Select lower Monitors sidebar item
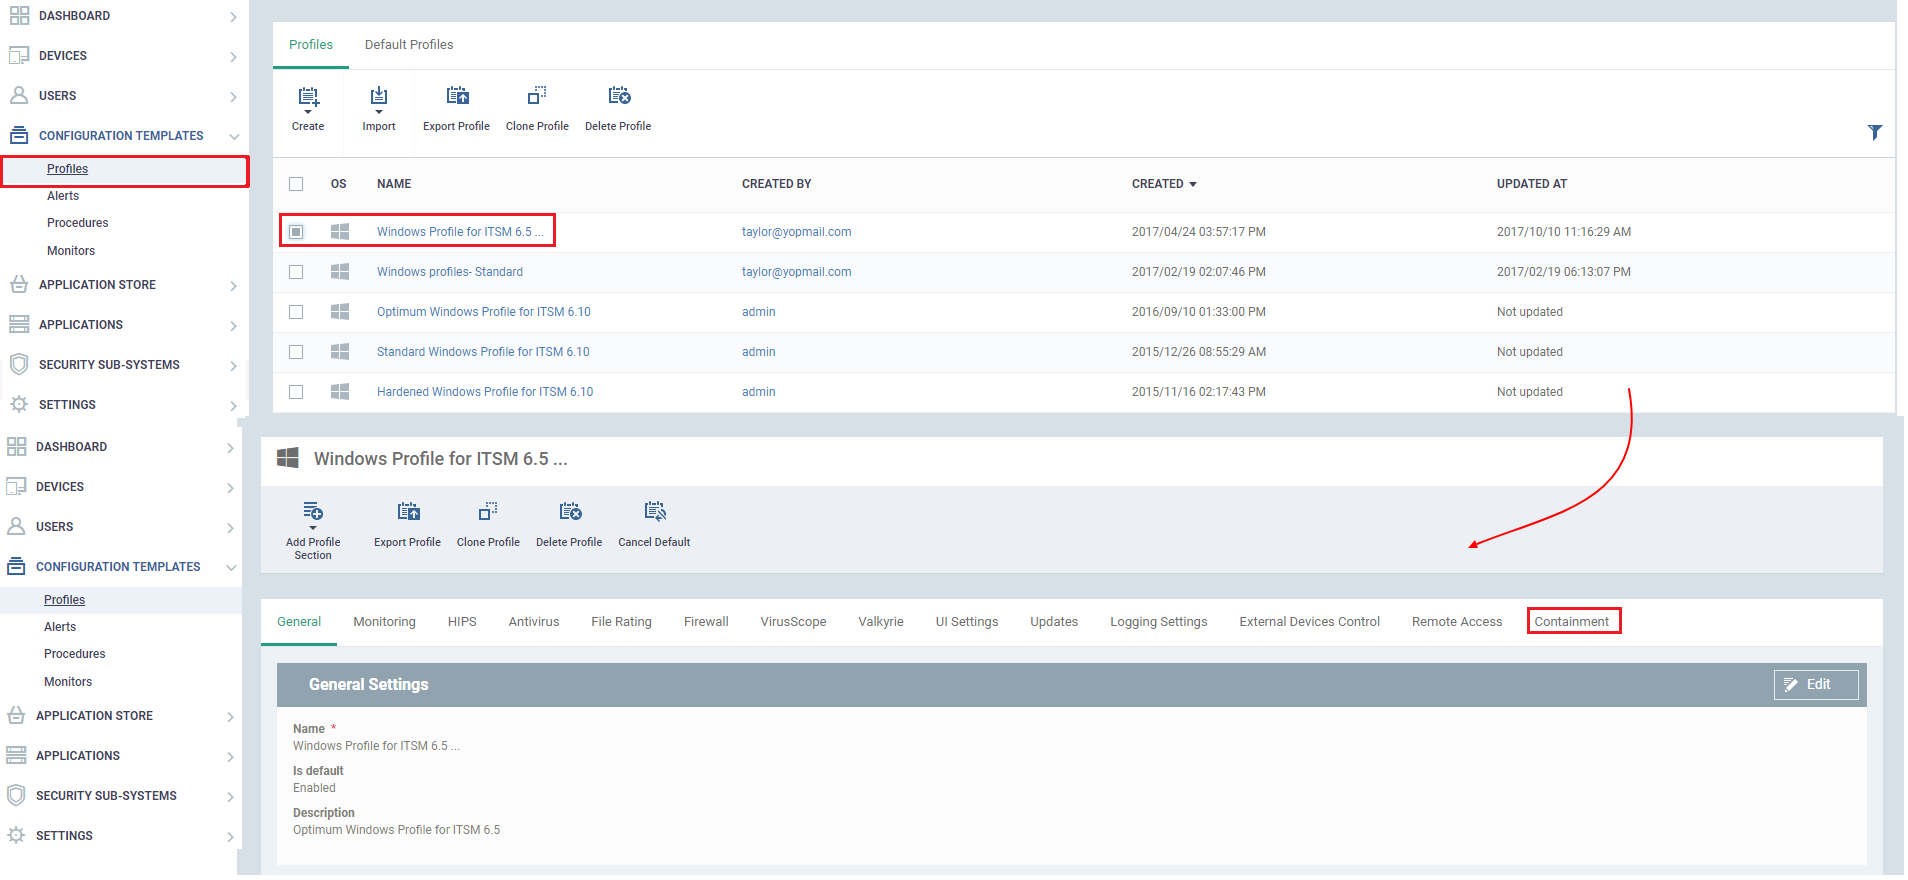Screen dimensions: 1908x880 pyautogui.click(x=68, y=682)
